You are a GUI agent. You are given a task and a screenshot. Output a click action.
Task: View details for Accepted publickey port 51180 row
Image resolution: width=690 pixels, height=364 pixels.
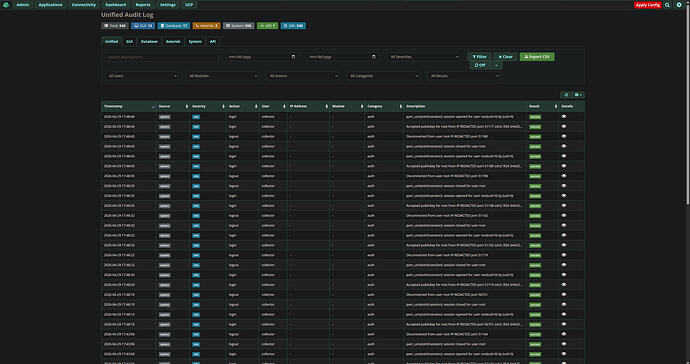tap(564, 166)
